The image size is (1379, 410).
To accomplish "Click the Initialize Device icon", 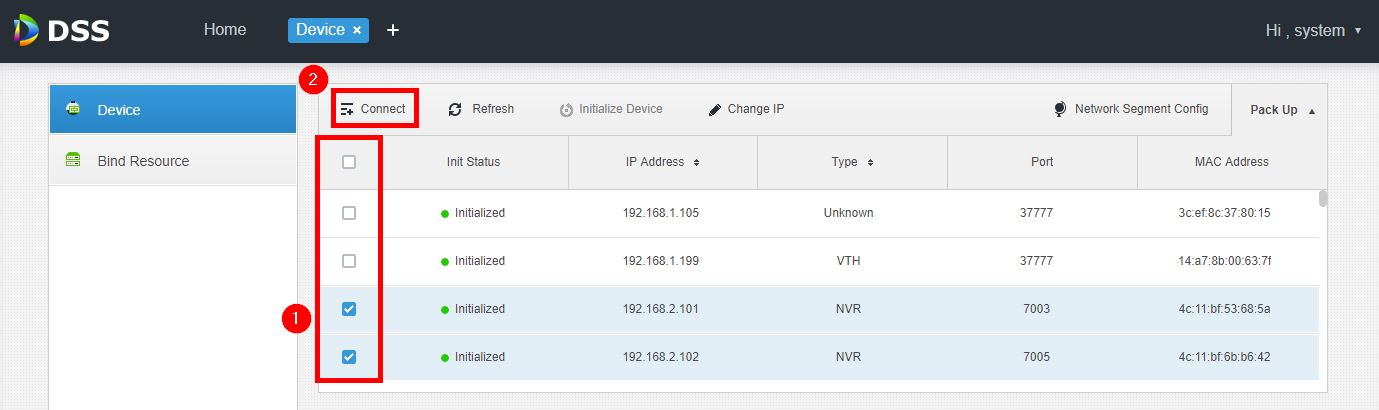I will coord(566,109).
